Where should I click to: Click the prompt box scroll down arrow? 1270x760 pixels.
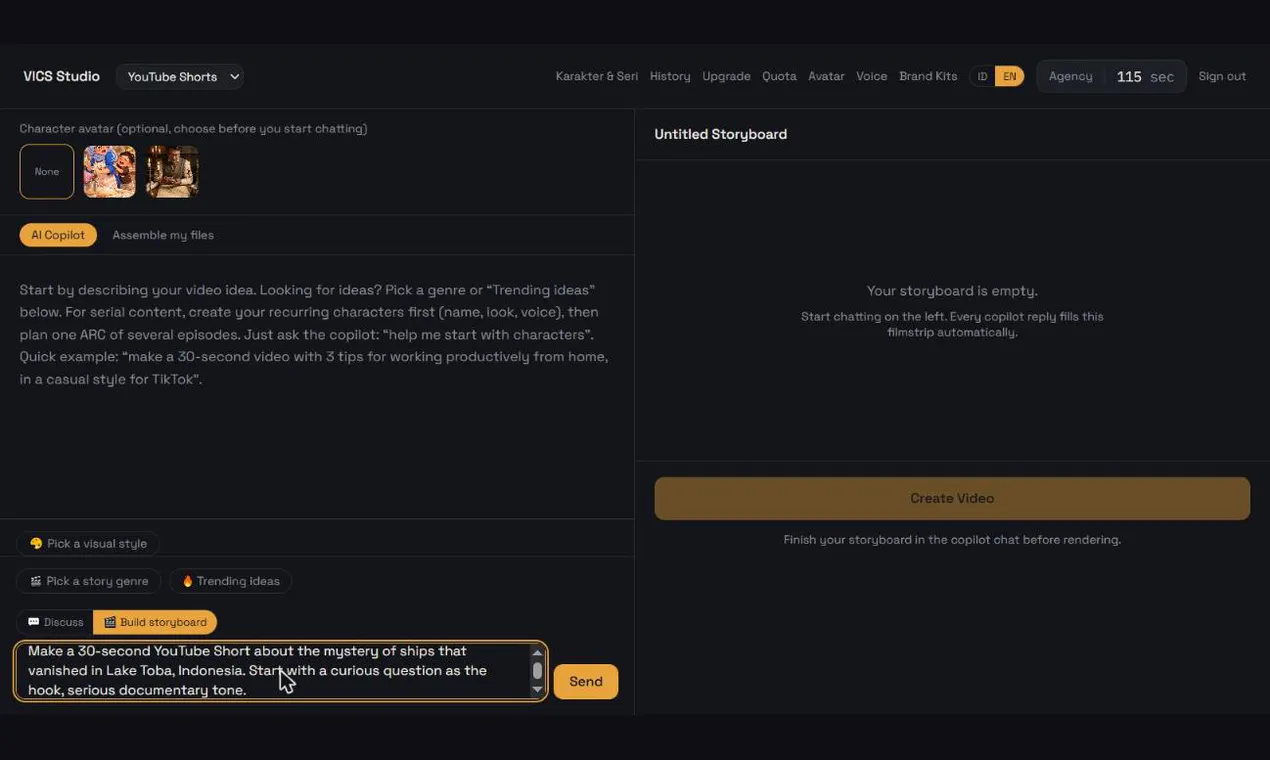coord(537,690)
